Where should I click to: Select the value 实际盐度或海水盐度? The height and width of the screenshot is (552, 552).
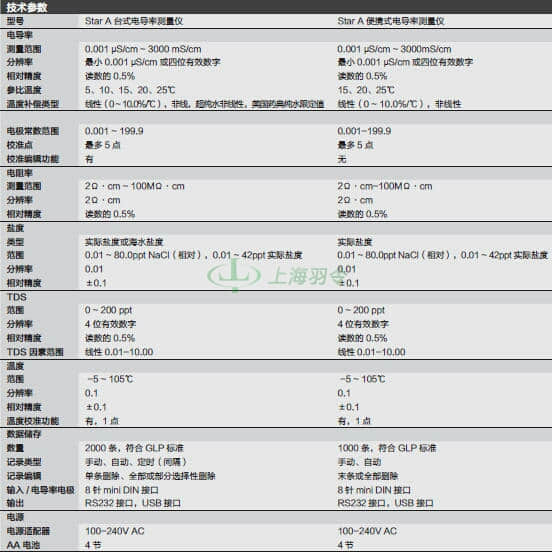pos(124,242)
